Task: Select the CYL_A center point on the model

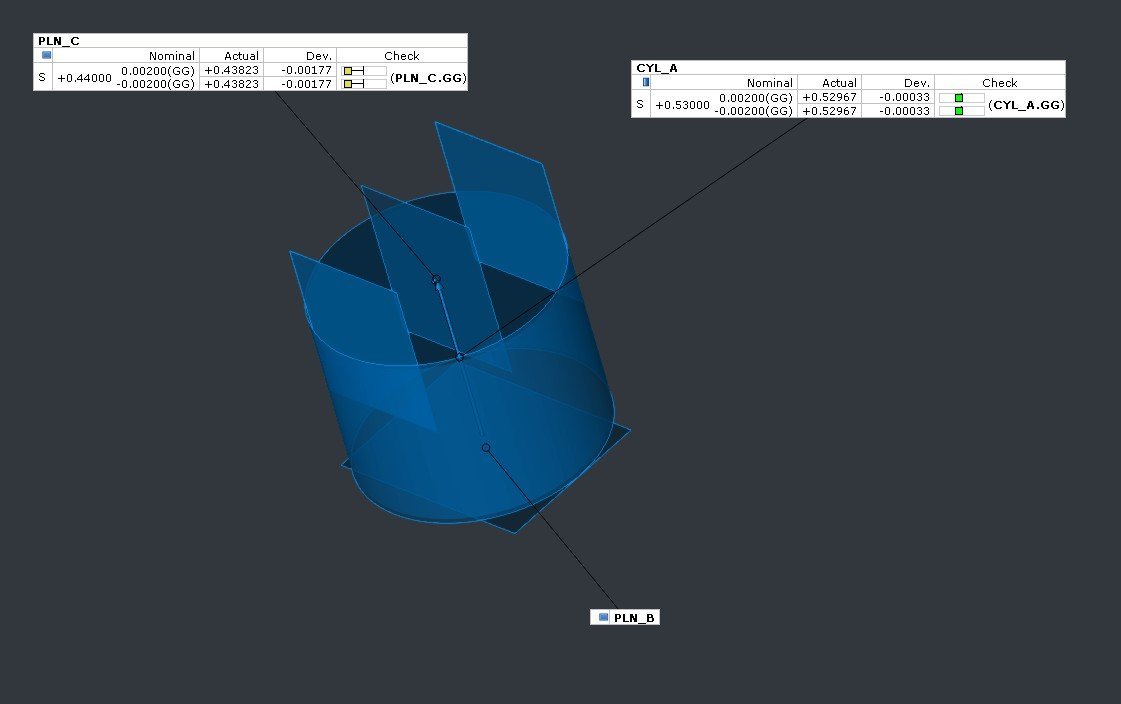Action: [x=460, y=356]
